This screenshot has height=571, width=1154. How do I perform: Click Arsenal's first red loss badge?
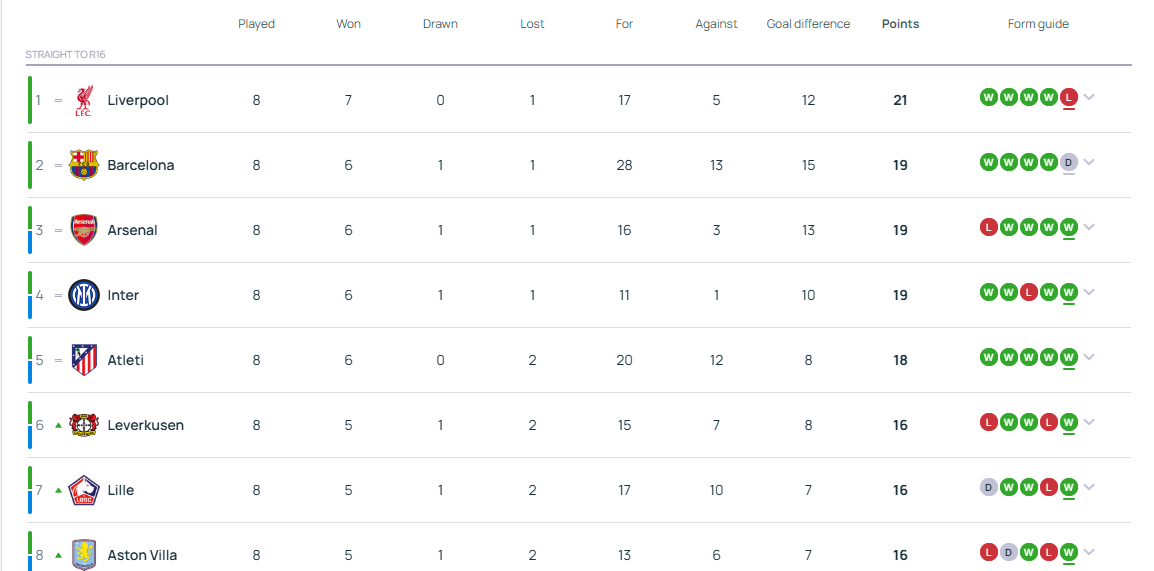coord(988,227)
